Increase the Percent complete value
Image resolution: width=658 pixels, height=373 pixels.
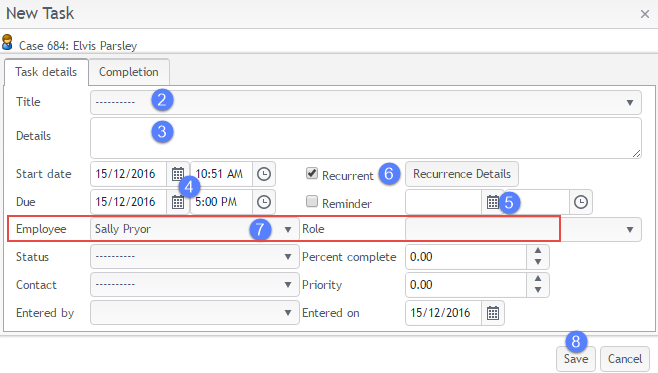point(538,251)
